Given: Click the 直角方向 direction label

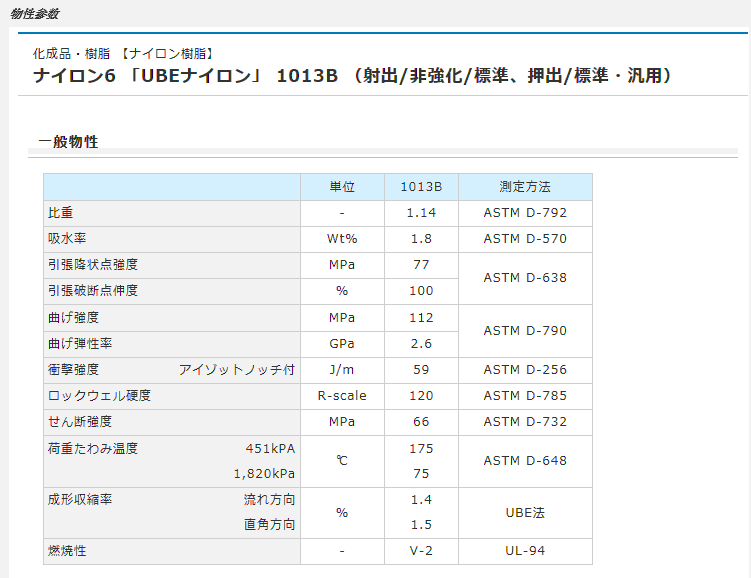Looking at the screenshot, I should click(269, 524).
